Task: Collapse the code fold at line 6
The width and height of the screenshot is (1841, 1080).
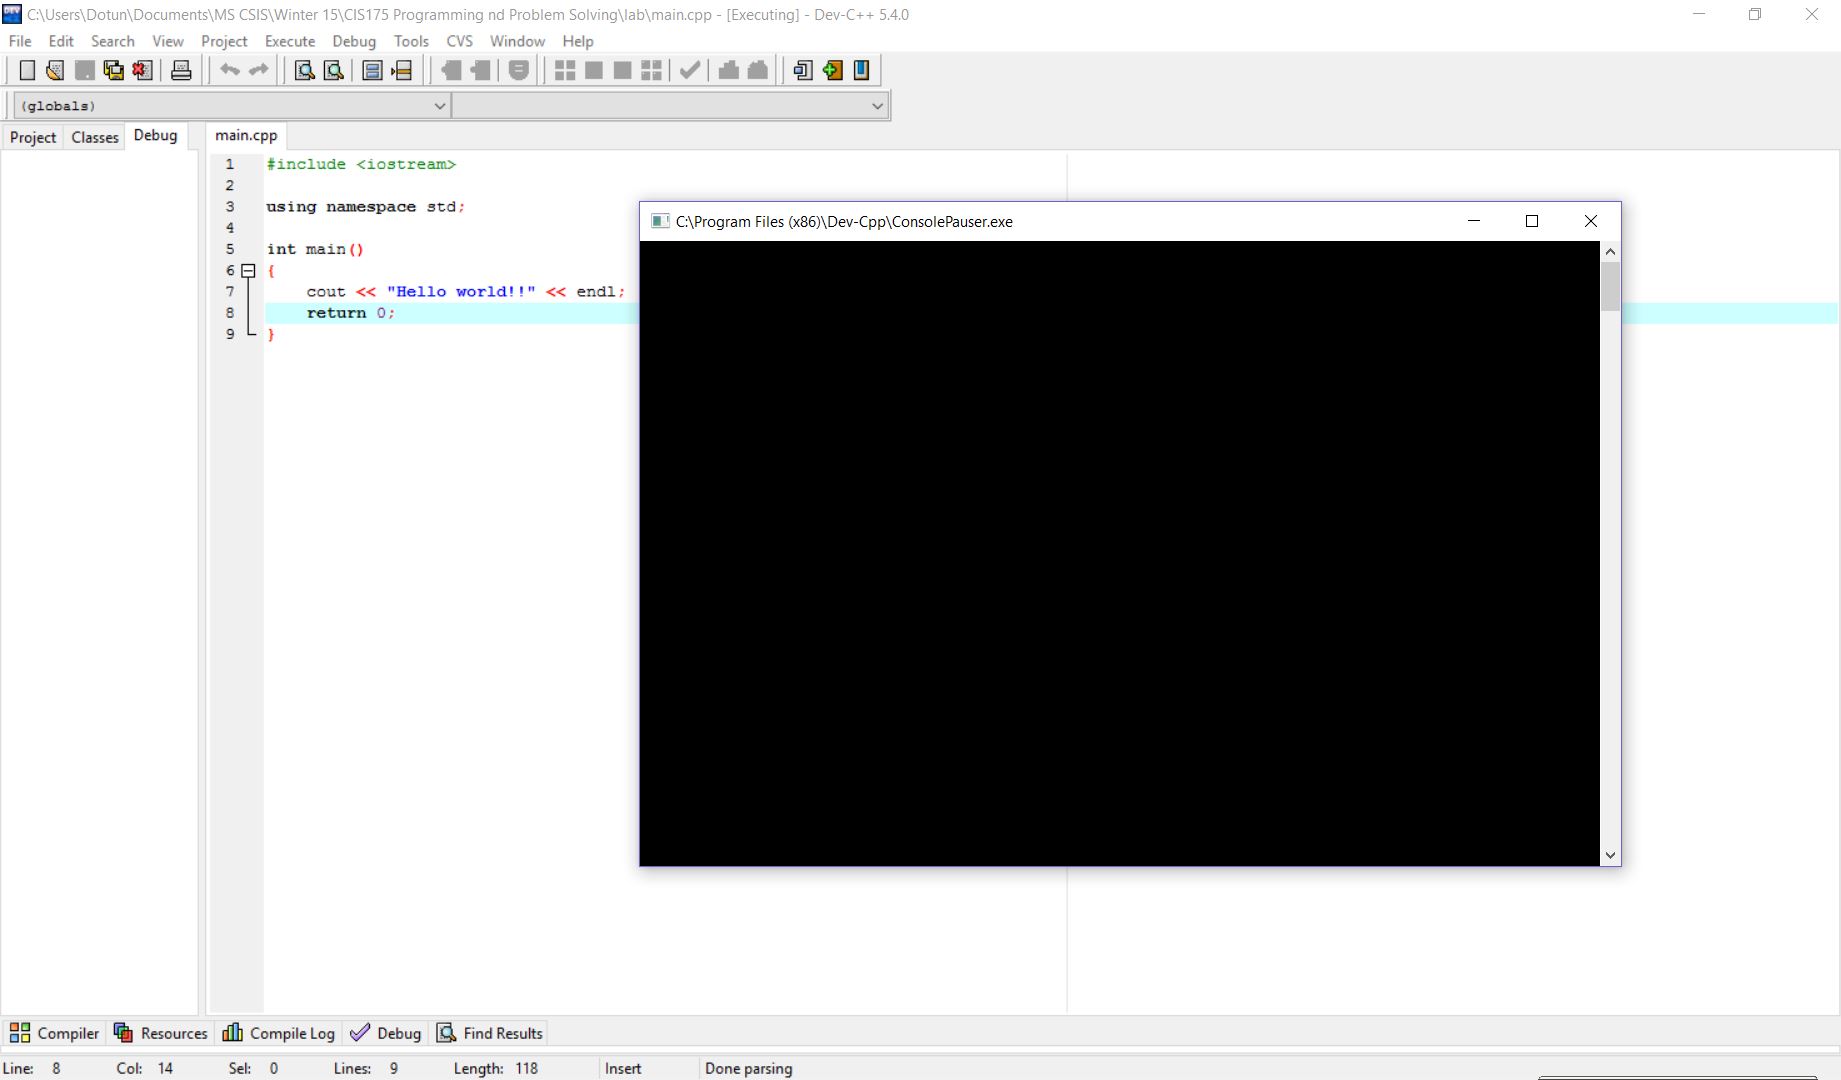Action: click(x=248, y=270)
